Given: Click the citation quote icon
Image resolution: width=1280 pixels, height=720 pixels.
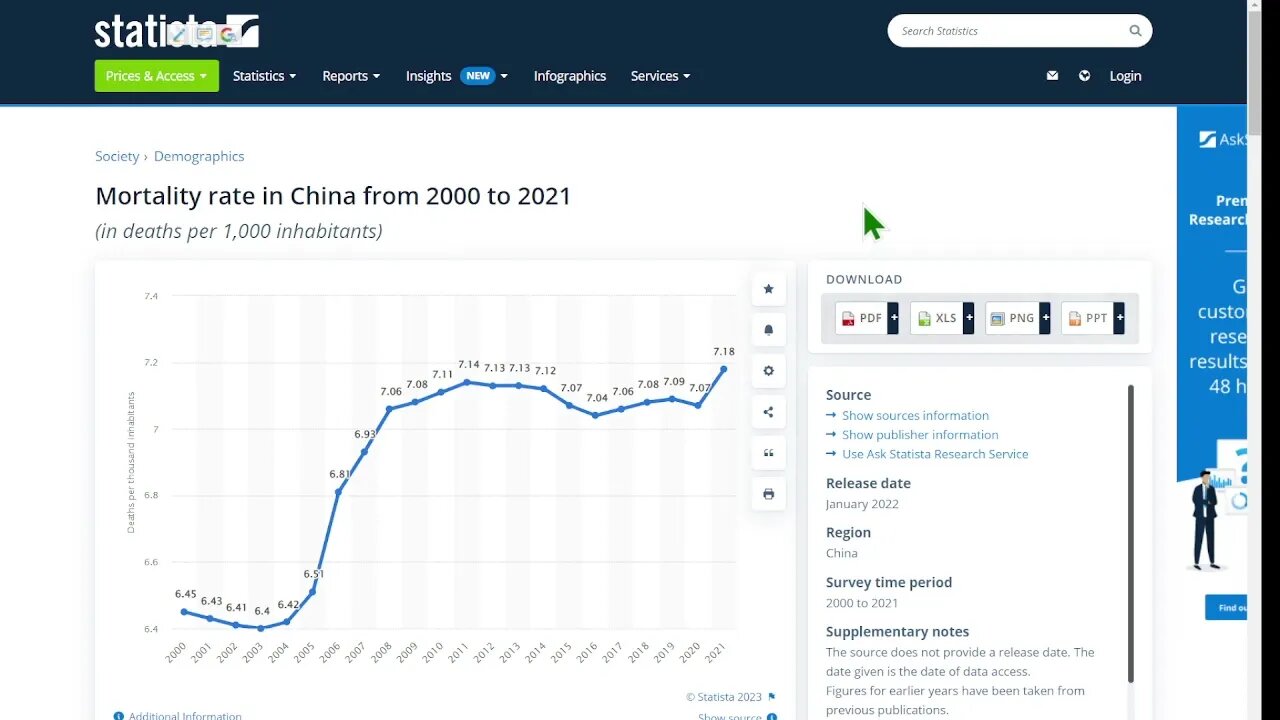Looking at the screenshot, I should pos(768,453).
